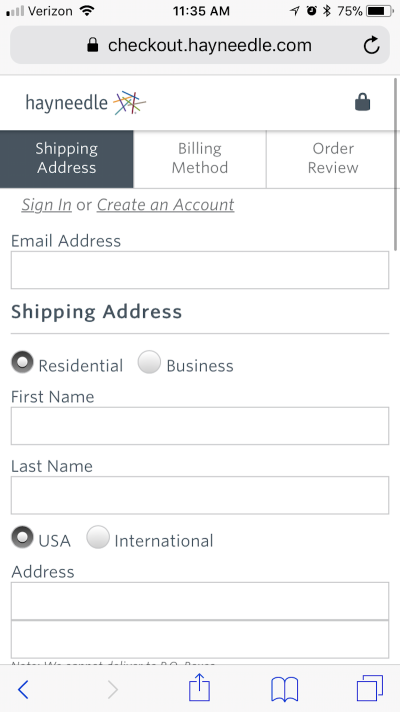Click the hayneedle logo
The height and width of the screenshot is (712, 400).
(86, 103)
